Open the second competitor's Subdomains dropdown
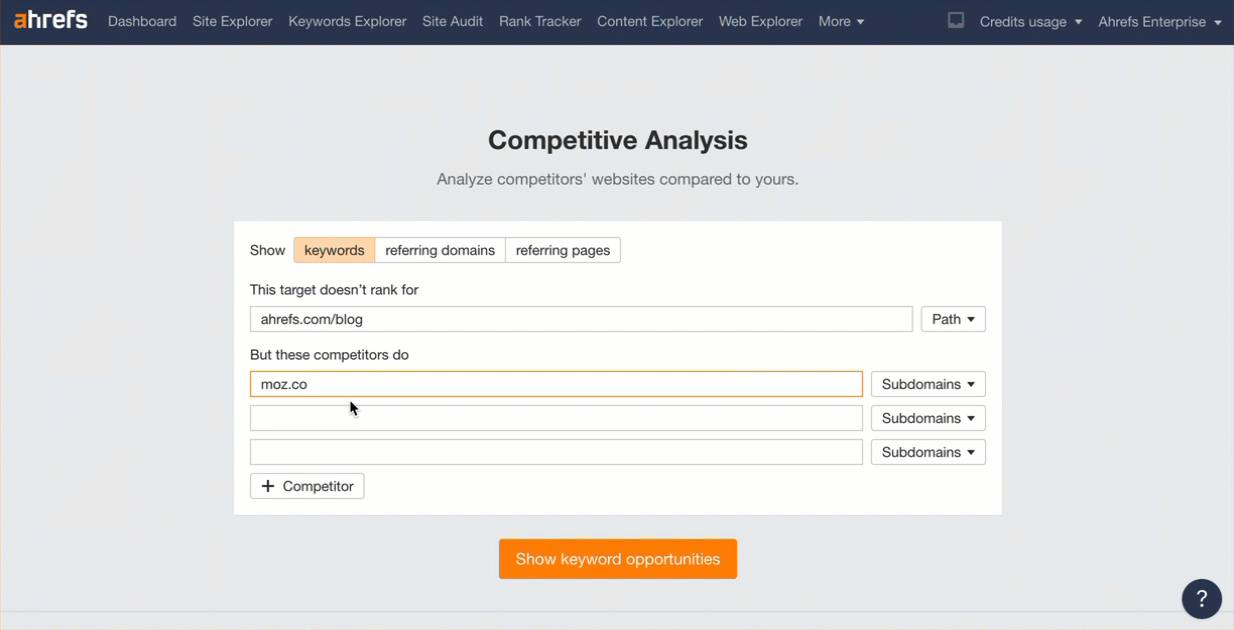The width and height of the screenshot is (1234, 630). point(927,417)
